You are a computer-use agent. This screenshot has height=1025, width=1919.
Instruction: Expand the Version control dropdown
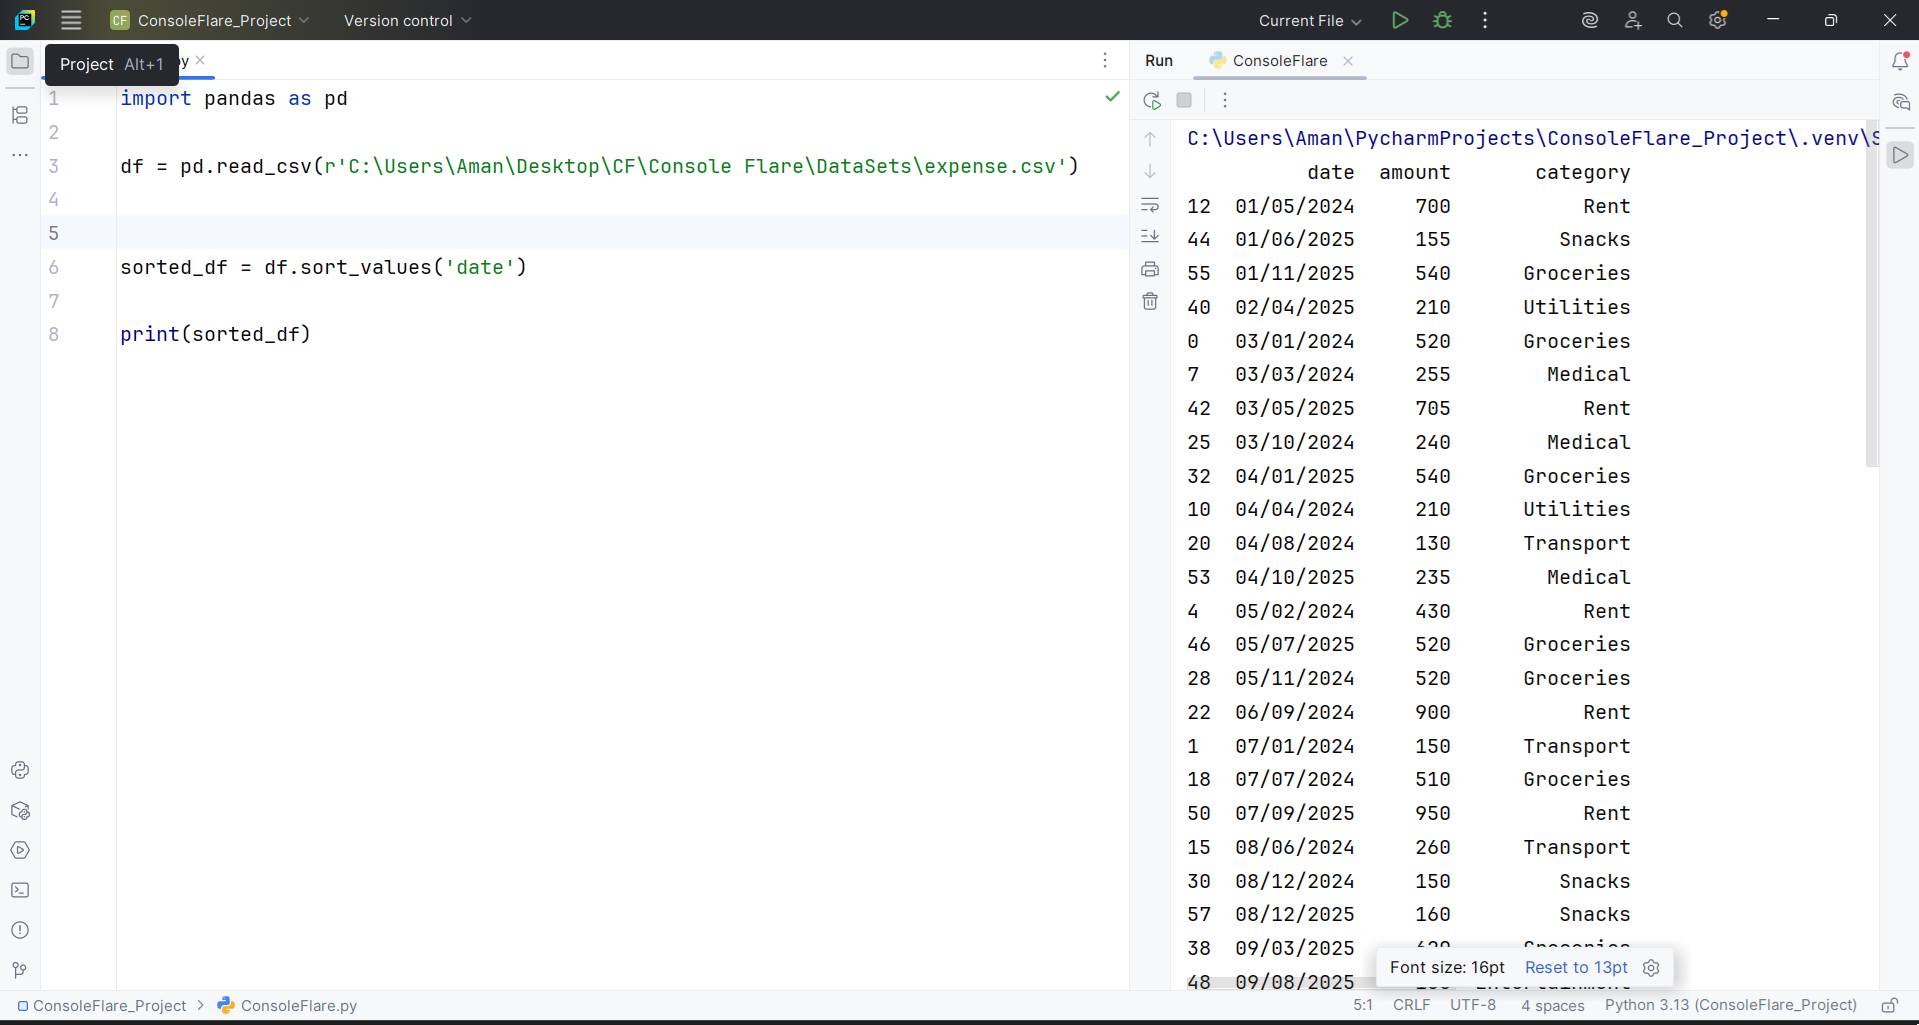pos(406,20)
